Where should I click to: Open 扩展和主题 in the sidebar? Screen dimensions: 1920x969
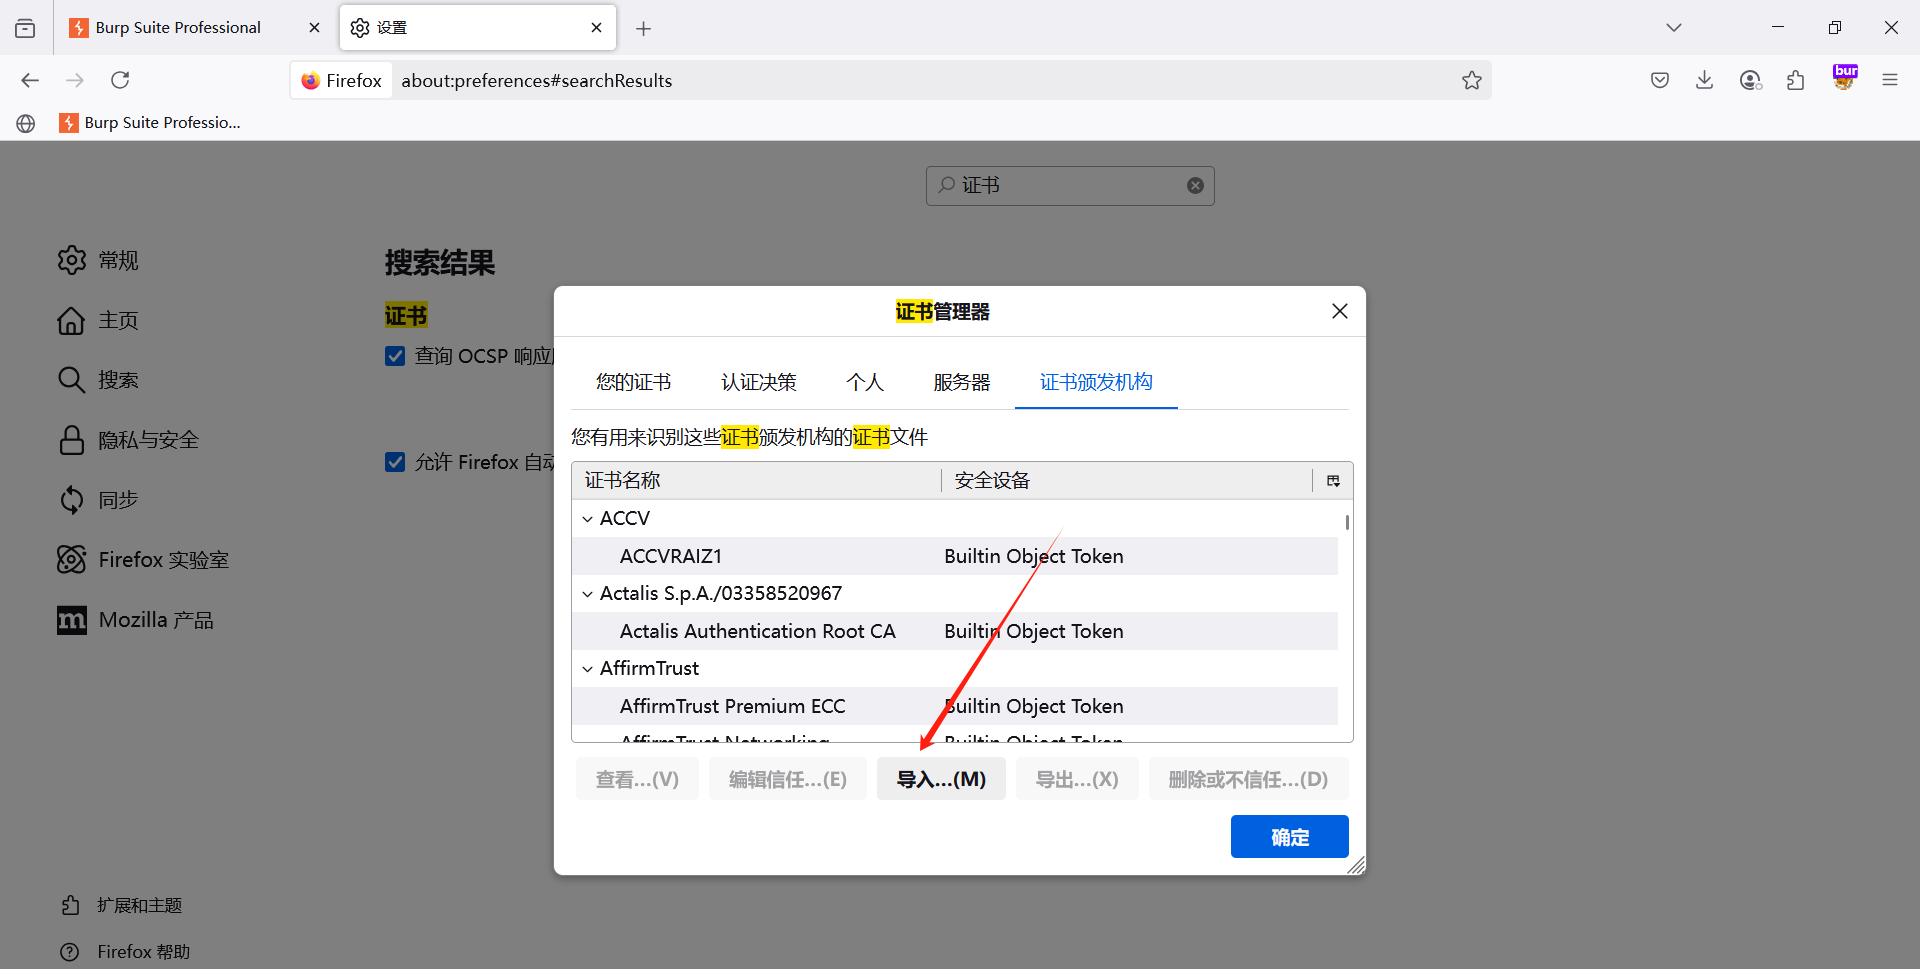pyautogui.click(x=121, y=905)
